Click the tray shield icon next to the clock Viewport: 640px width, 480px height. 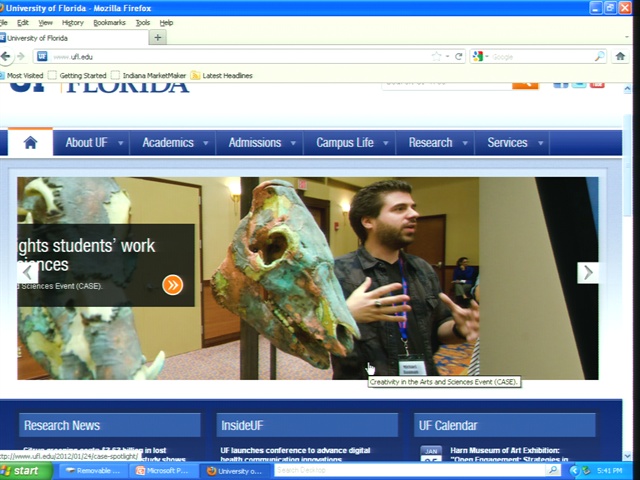[x=586, y=471]
